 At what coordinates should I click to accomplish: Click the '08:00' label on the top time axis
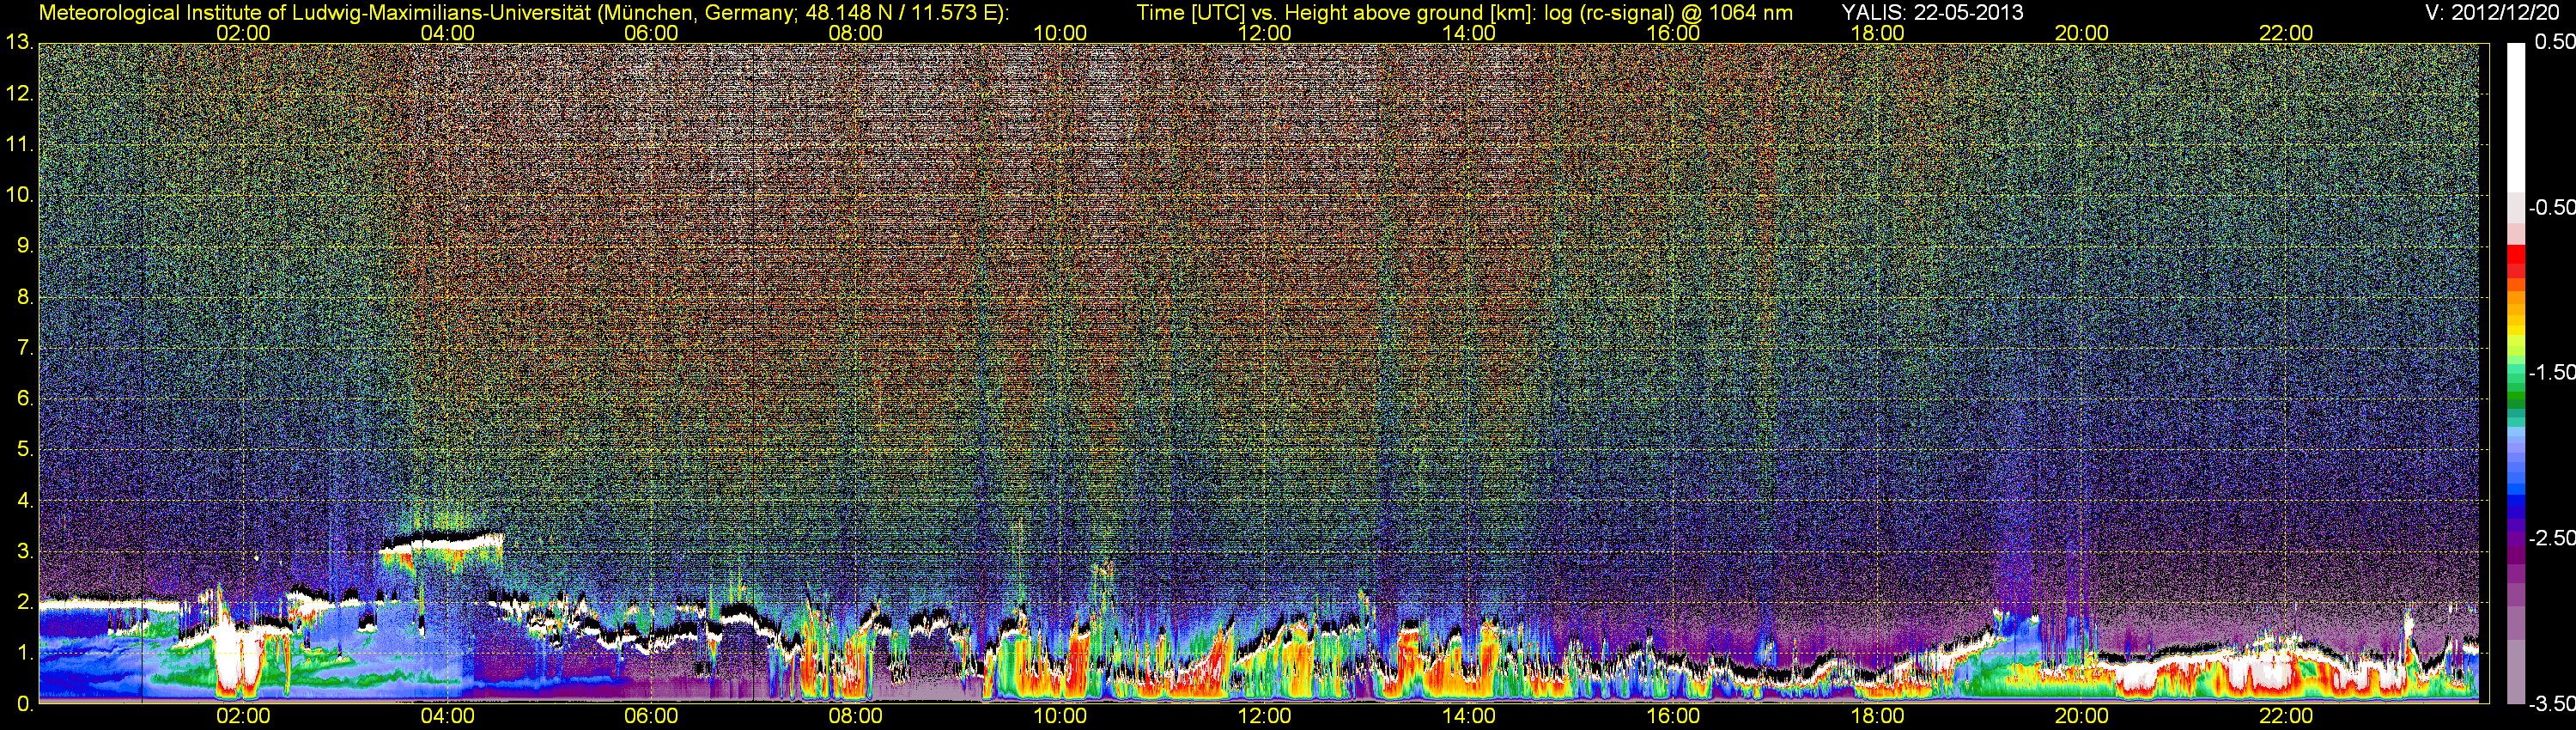[856, 33]
